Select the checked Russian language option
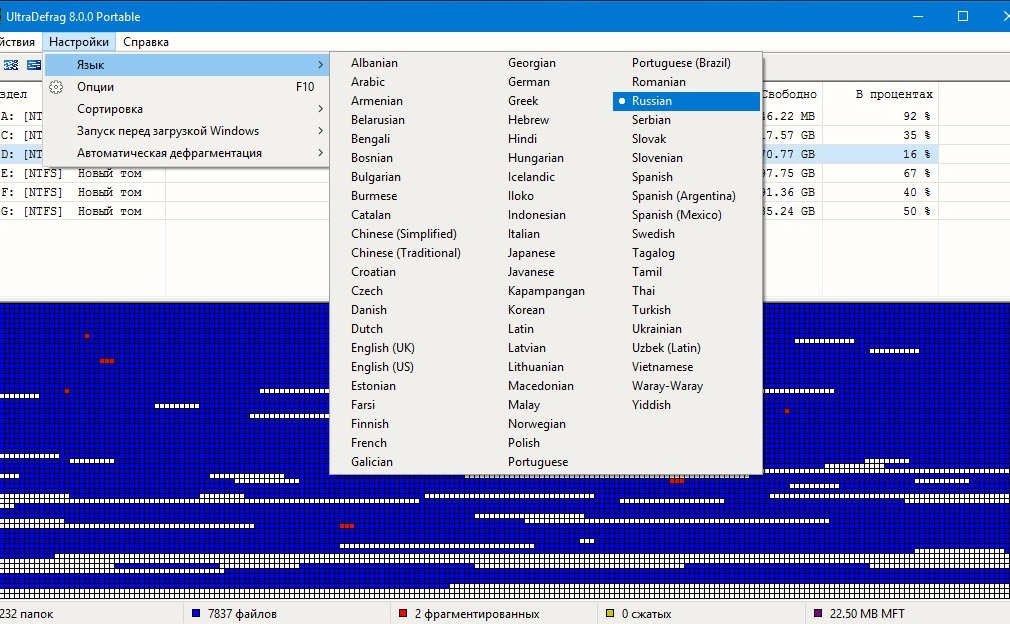The height and width of the screenshot is (624, 1010). coord(686,101)
